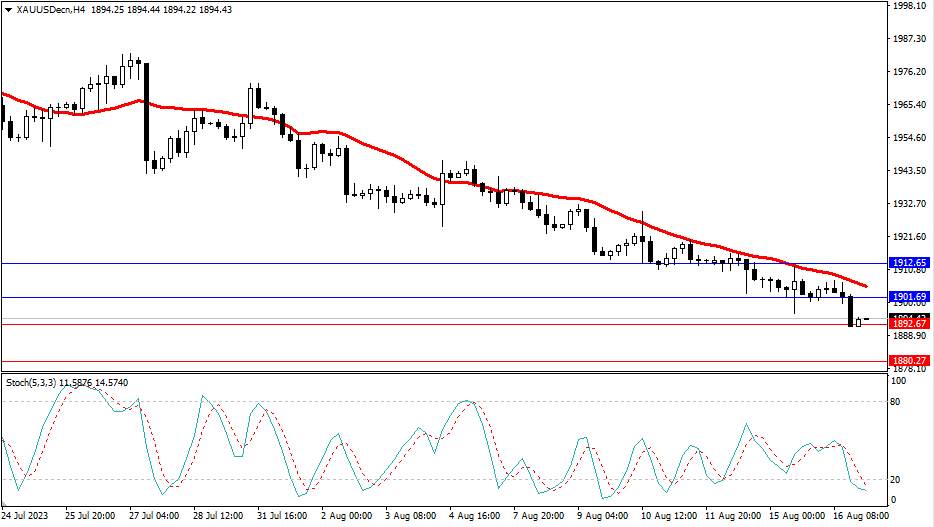Click the Stoch(5,3,3) indicator label
934x527 pixels.
point(30,383)
